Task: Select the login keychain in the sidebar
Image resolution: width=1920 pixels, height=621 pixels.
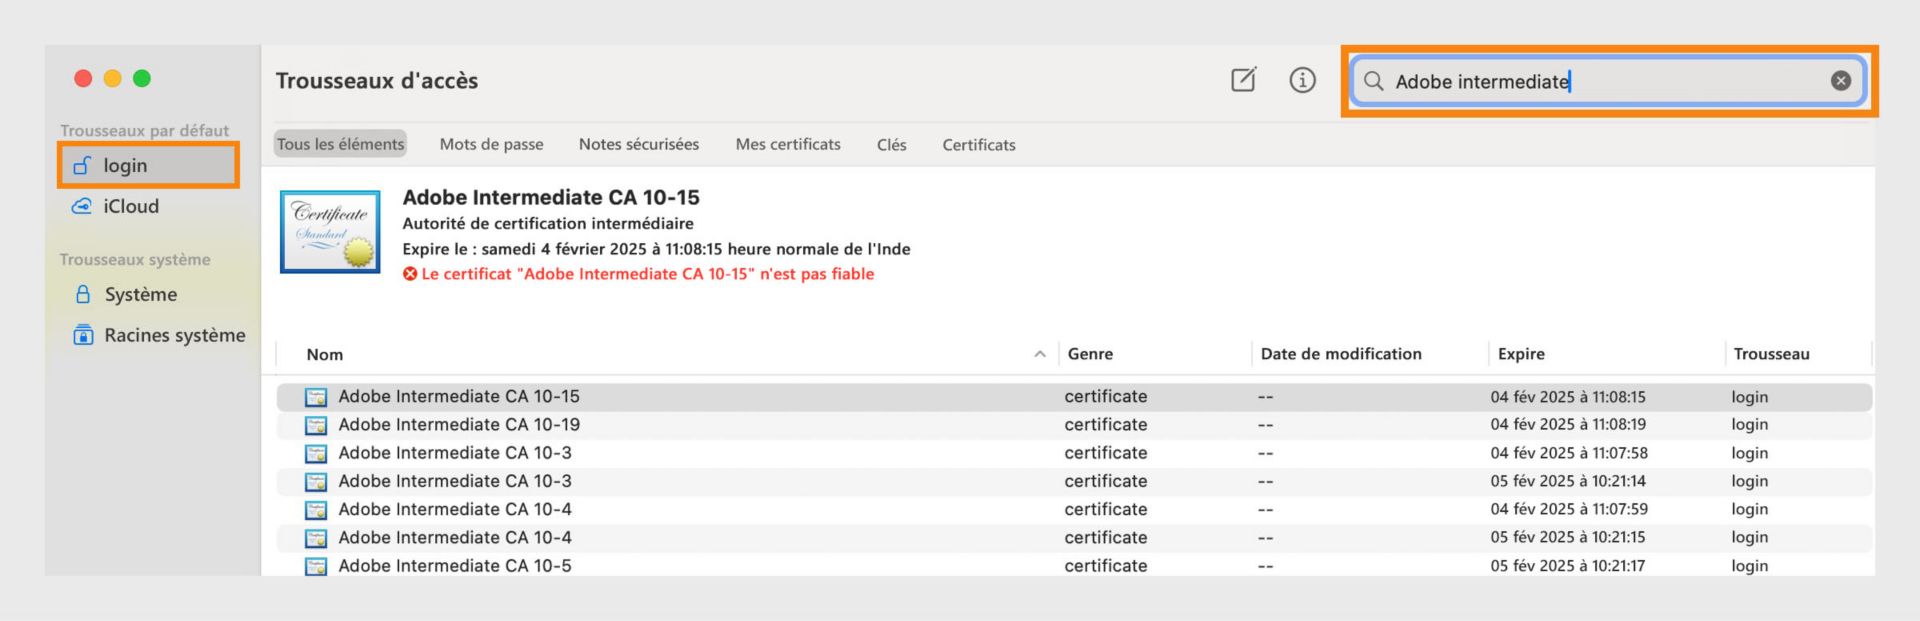Action: (148, 165)
